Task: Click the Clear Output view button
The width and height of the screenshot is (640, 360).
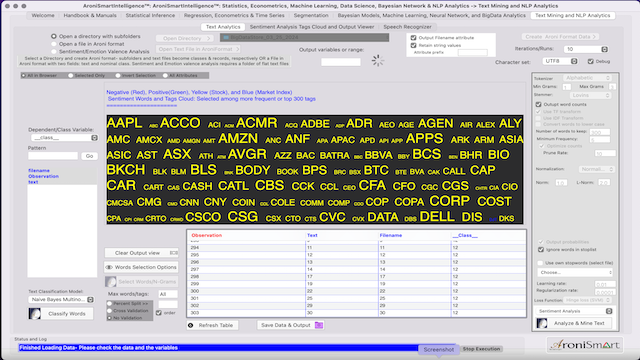Action: click(x=141, y=253)
